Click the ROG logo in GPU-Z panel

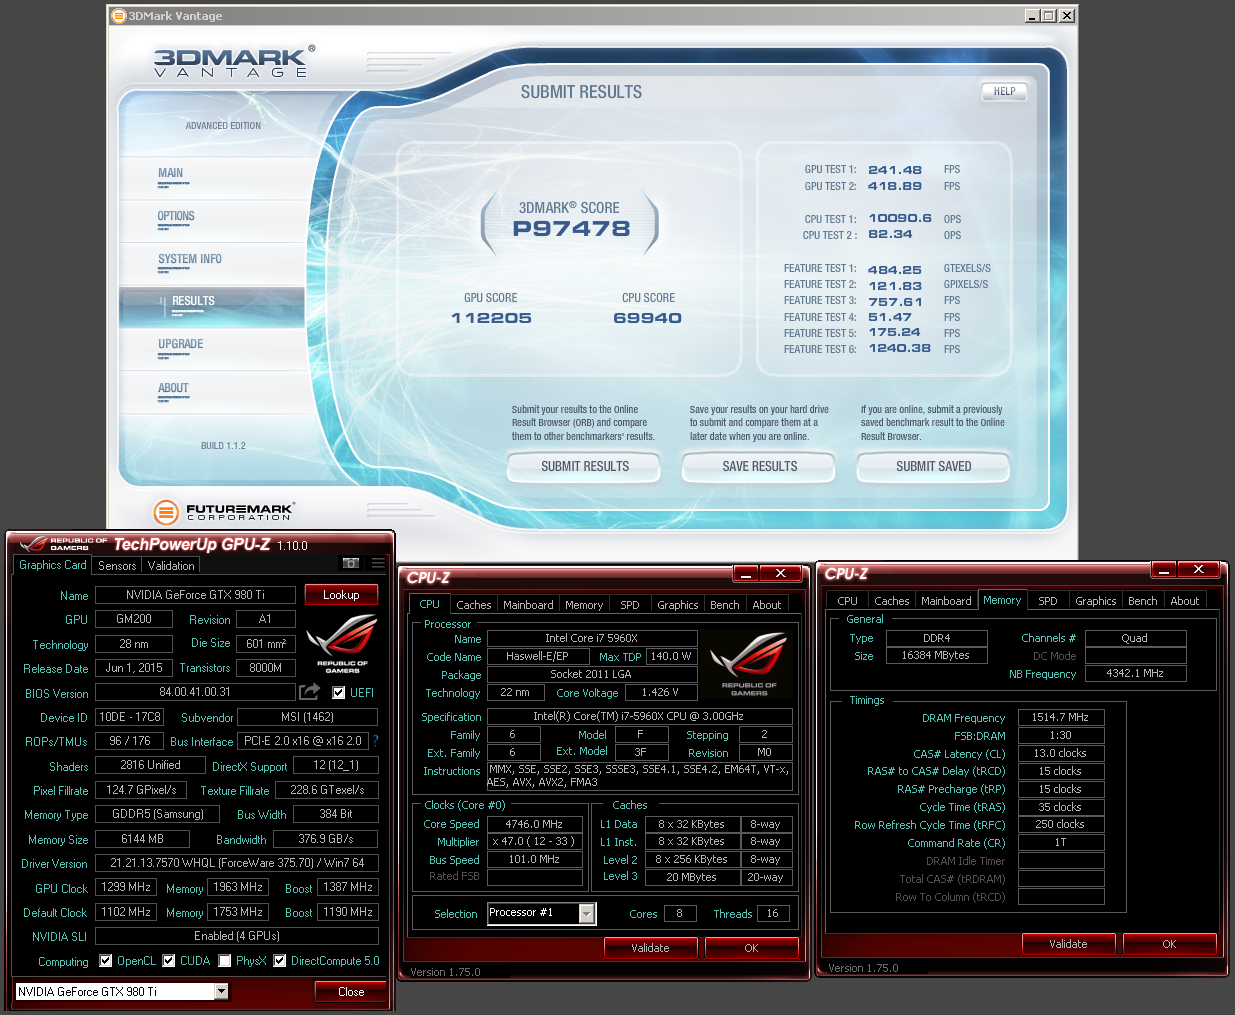point(342,644)
